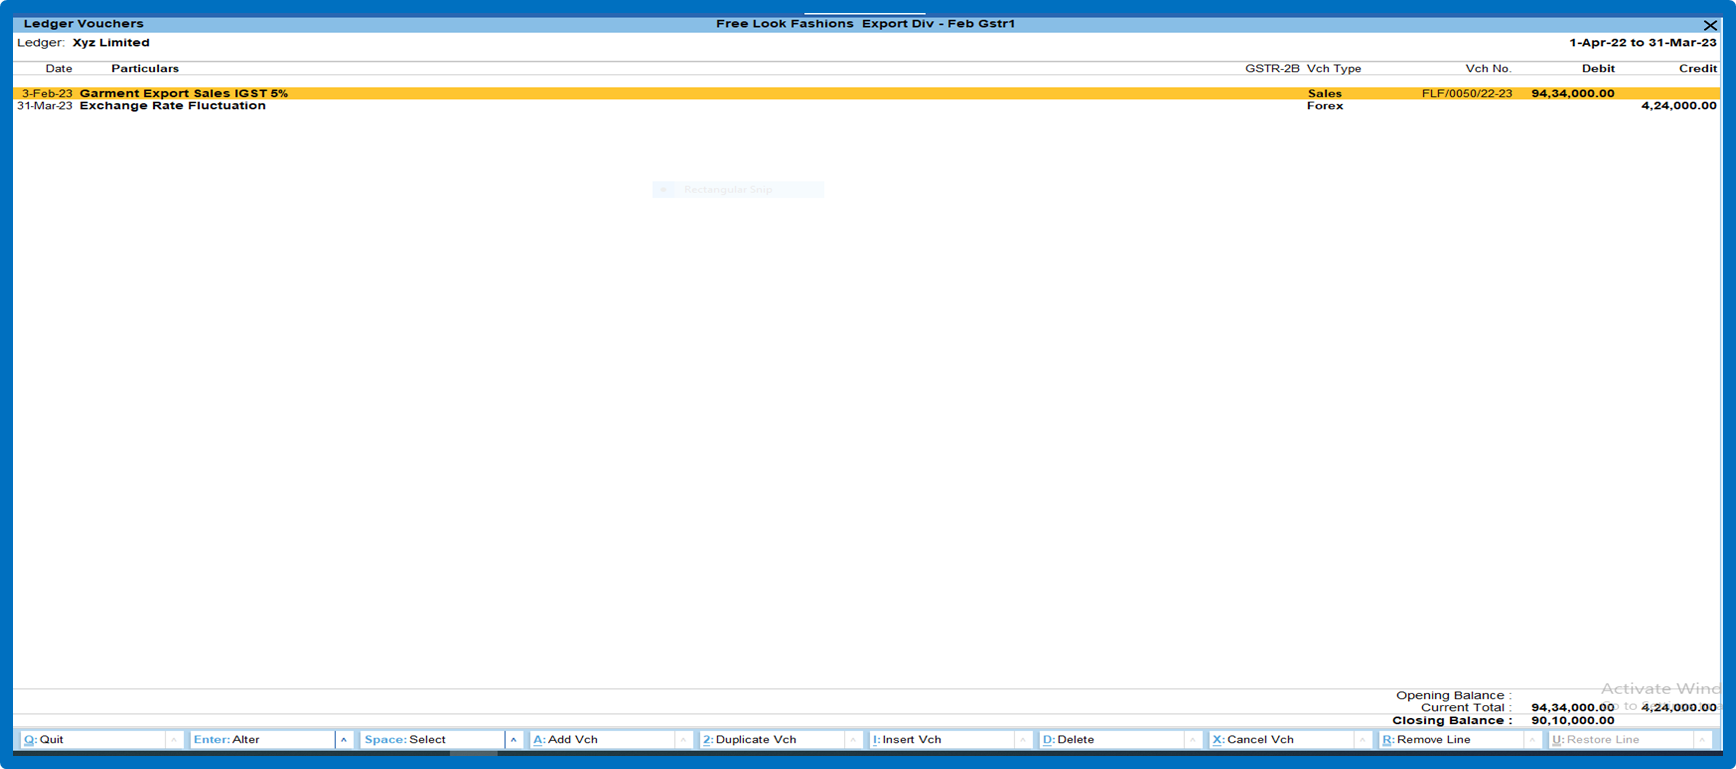This screenshot has height=769, width=1736.
Task: Expand the caret next to Remove Line
Action: [x=1533, y=740]
